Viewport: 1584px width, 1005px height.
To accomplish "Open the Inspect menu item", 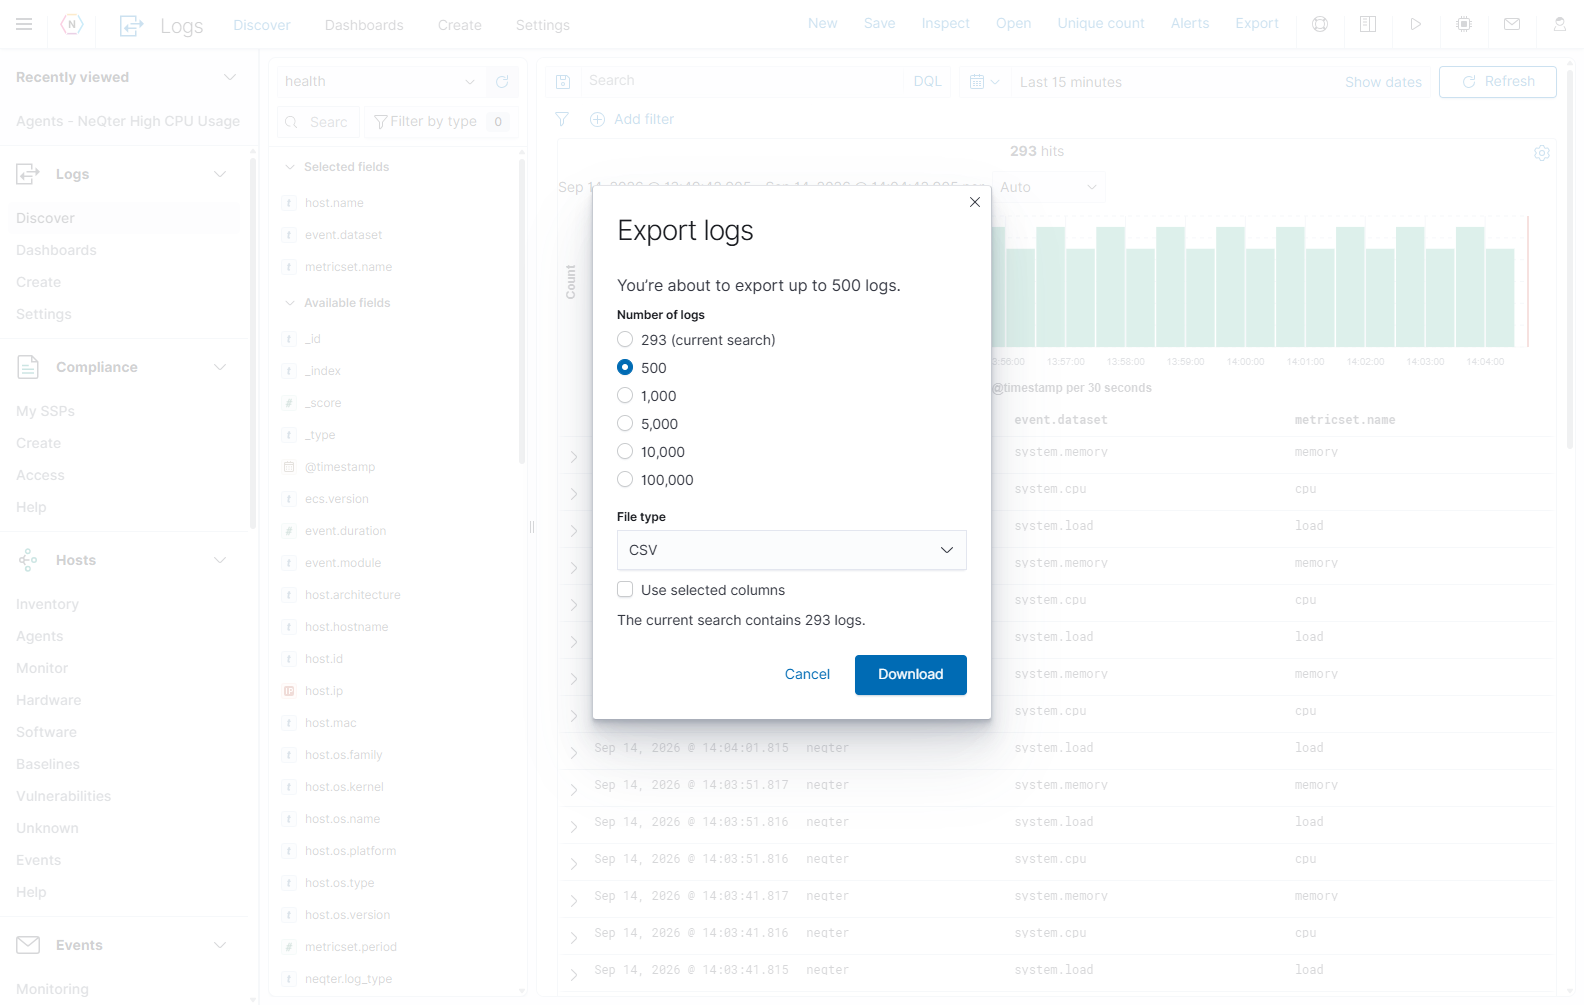I will (946, 24).
